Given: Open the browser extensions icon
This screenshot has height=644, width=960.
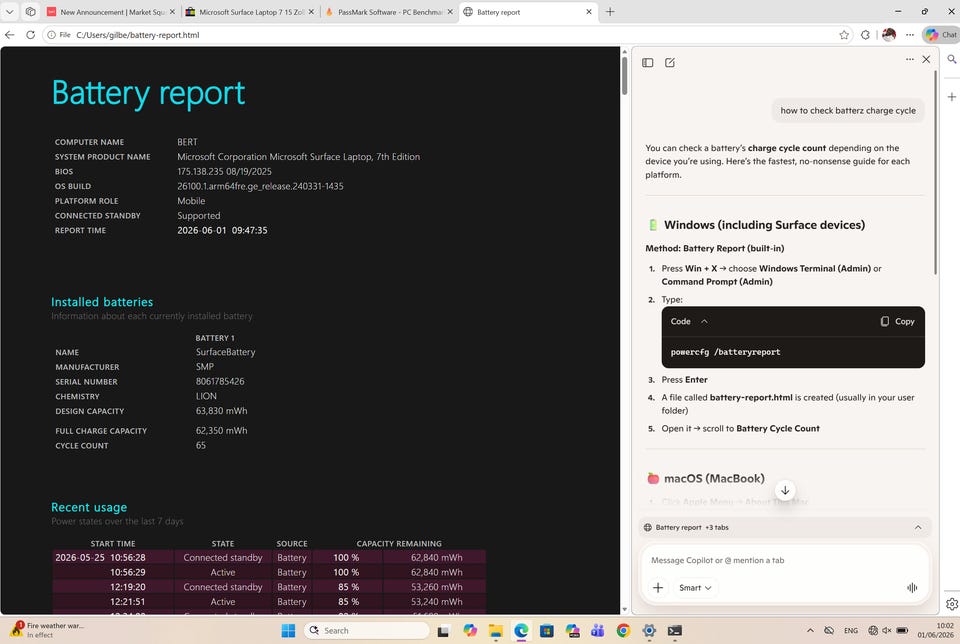Looking at the screenshot, I should [x=865, y=35].
